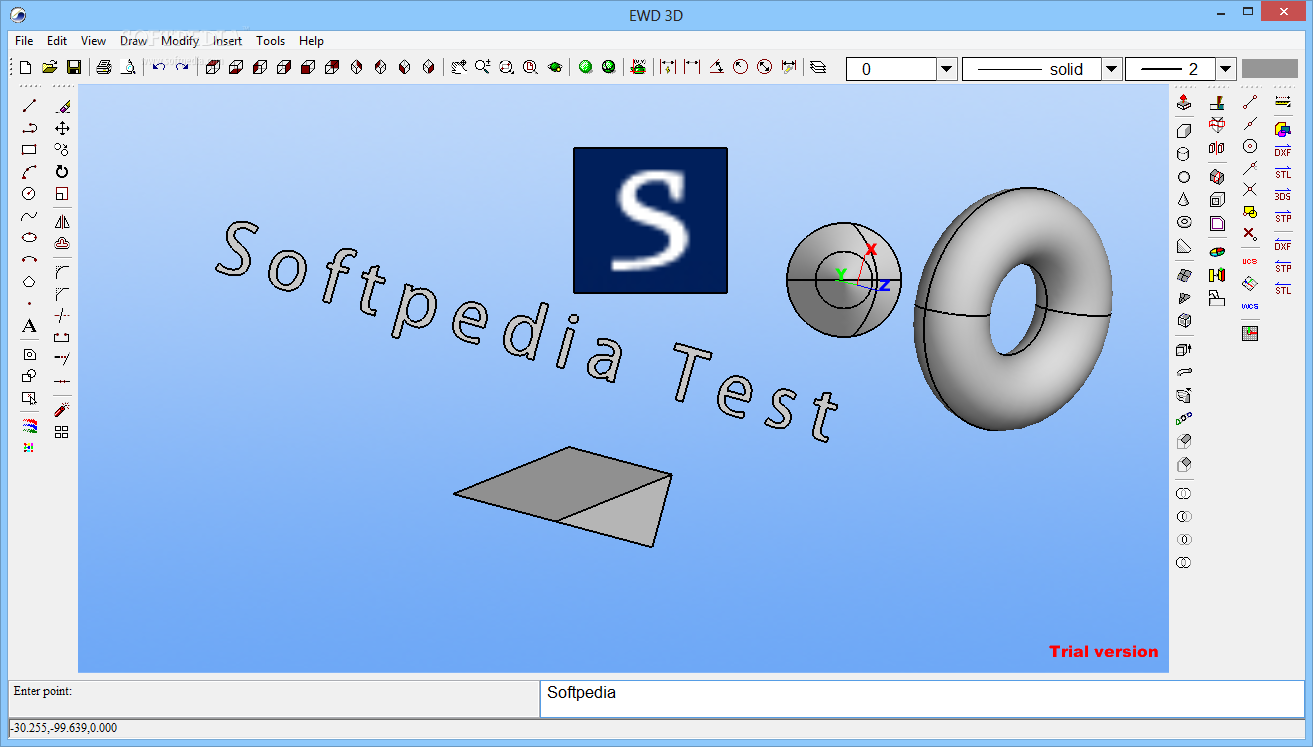Viewport: 1313px width, 747px height.
Task: Select the Move tool
Action: click(62, 128)
